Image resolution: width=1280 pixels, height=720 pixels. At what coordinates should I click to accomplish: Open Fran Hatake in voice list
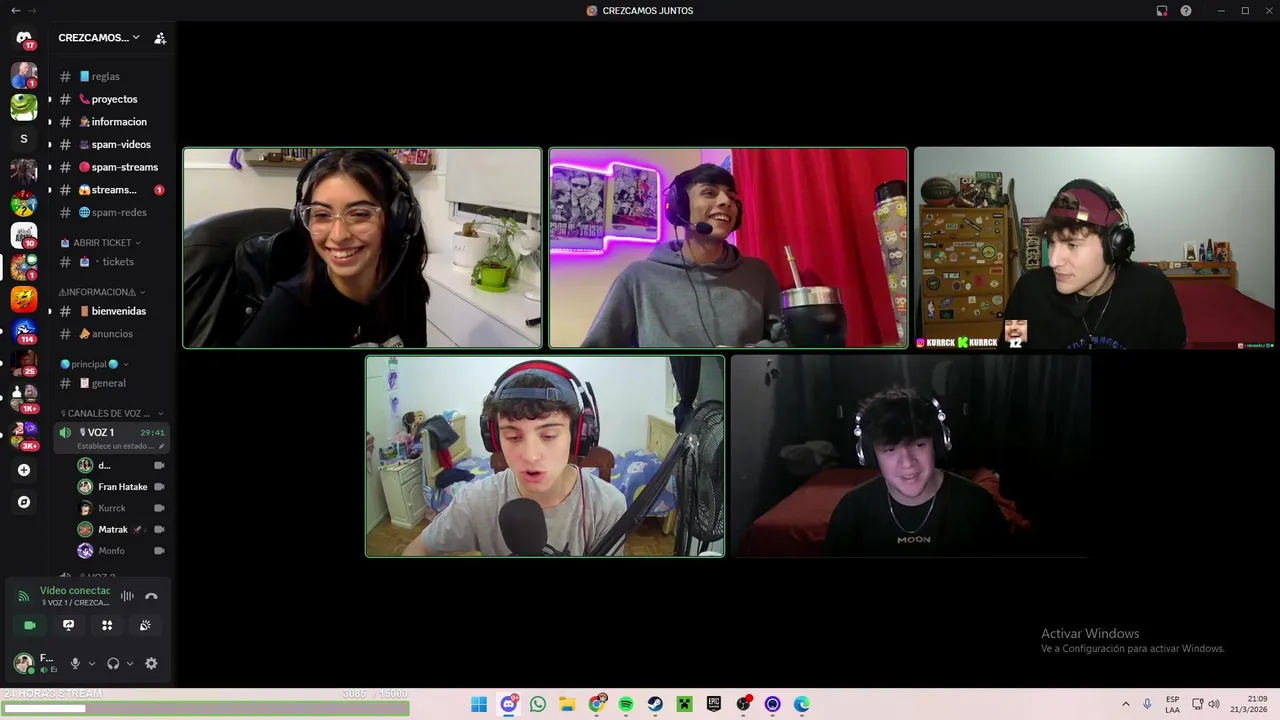[121, 487]
